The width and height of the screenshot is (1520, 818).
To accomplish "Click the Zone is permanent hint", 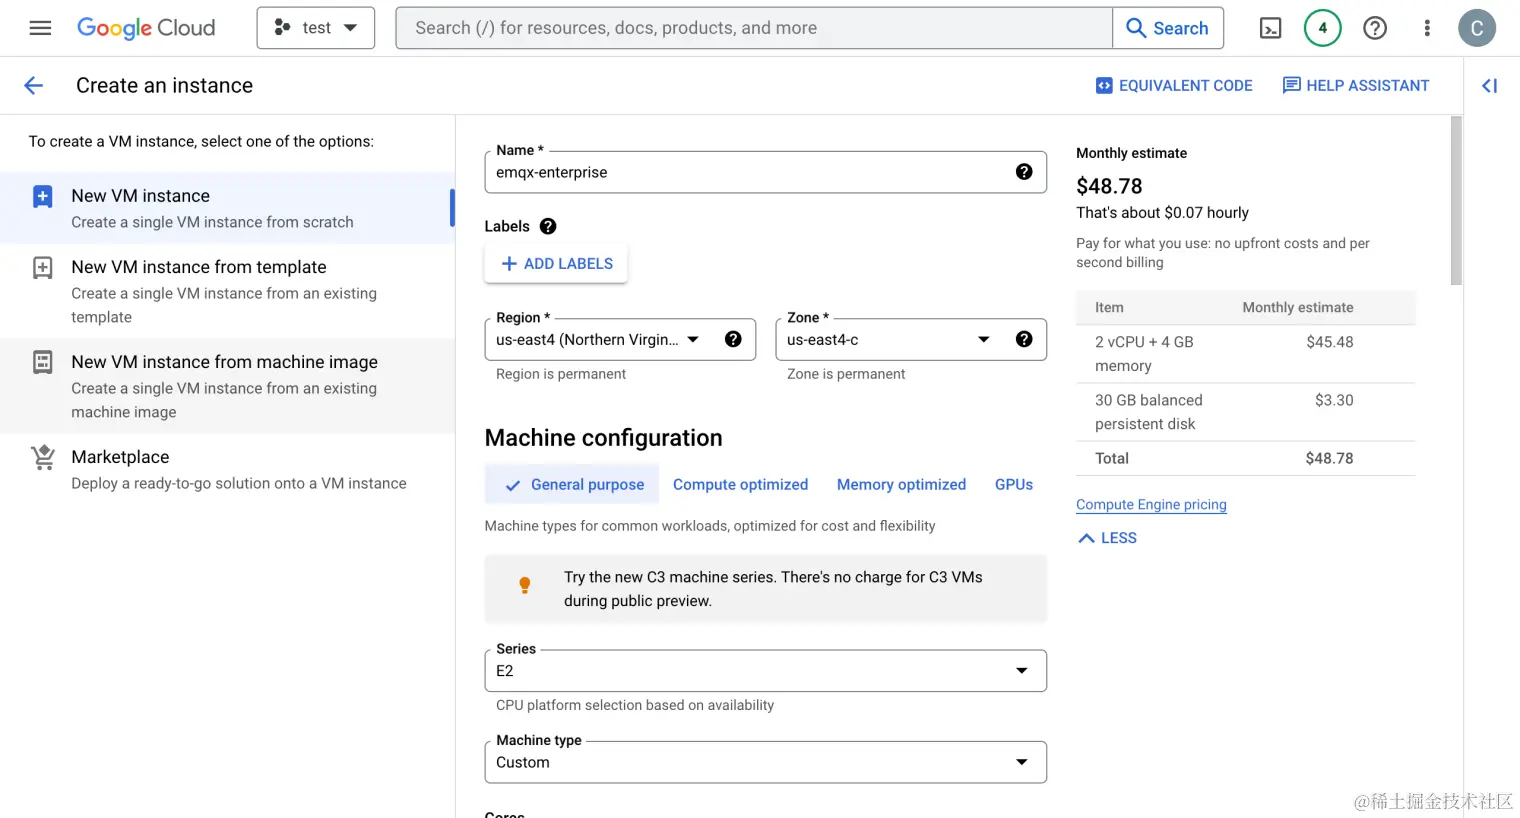I will click(x=846, y=374).
